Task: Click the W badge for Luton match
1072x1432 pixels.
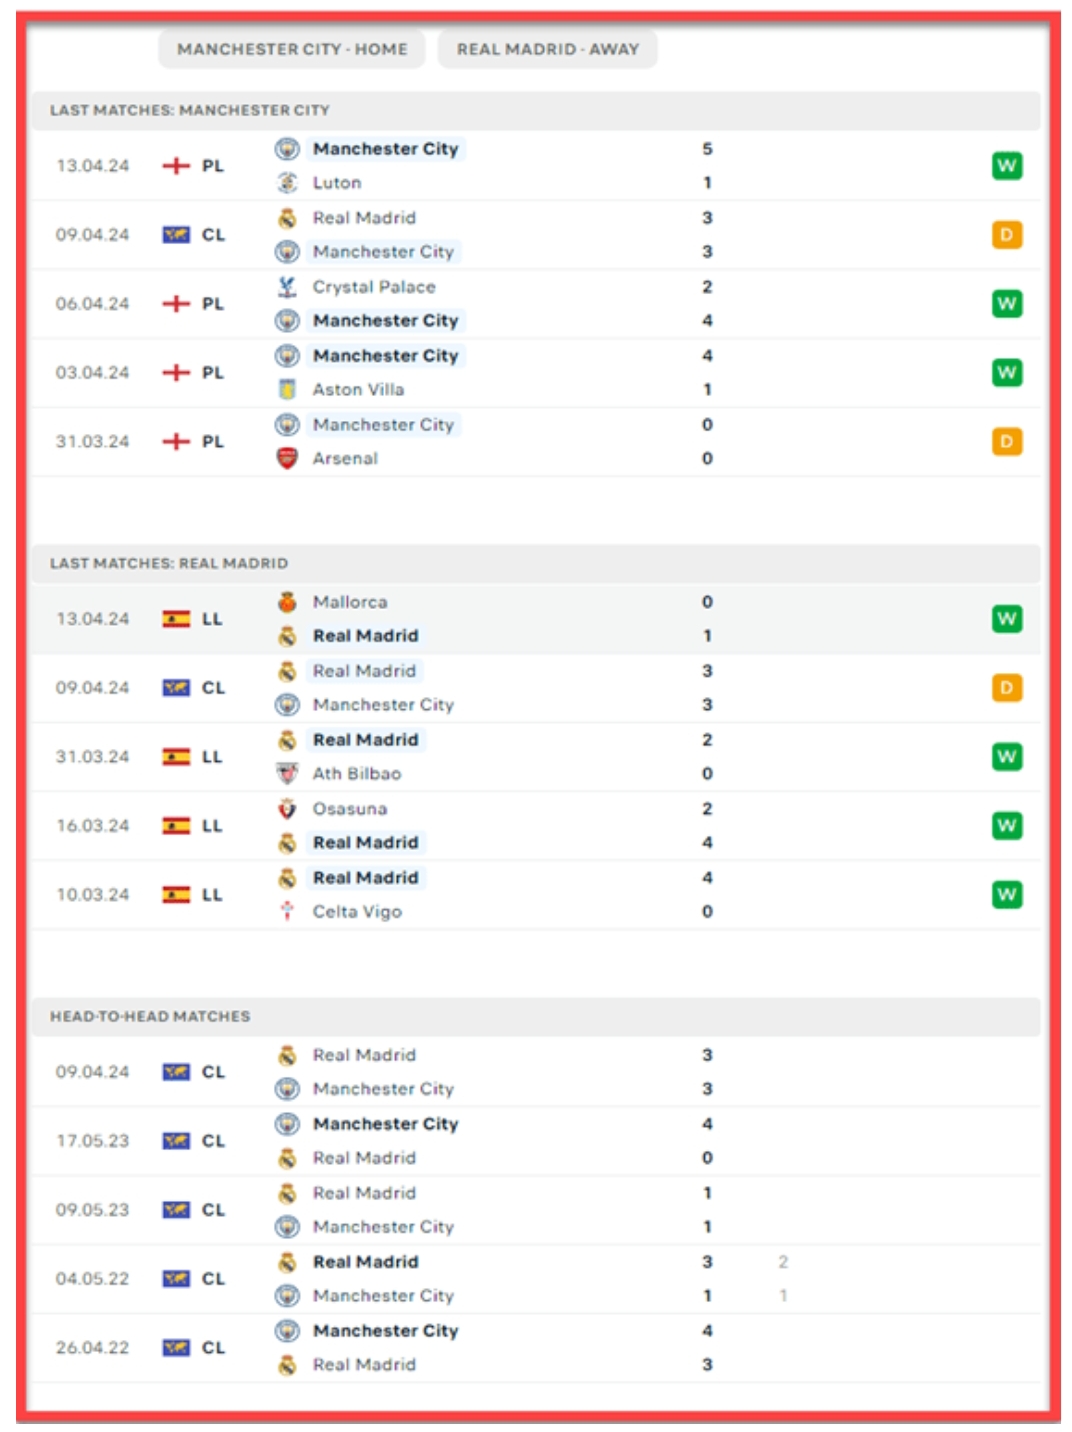Action: [1006, 166]
